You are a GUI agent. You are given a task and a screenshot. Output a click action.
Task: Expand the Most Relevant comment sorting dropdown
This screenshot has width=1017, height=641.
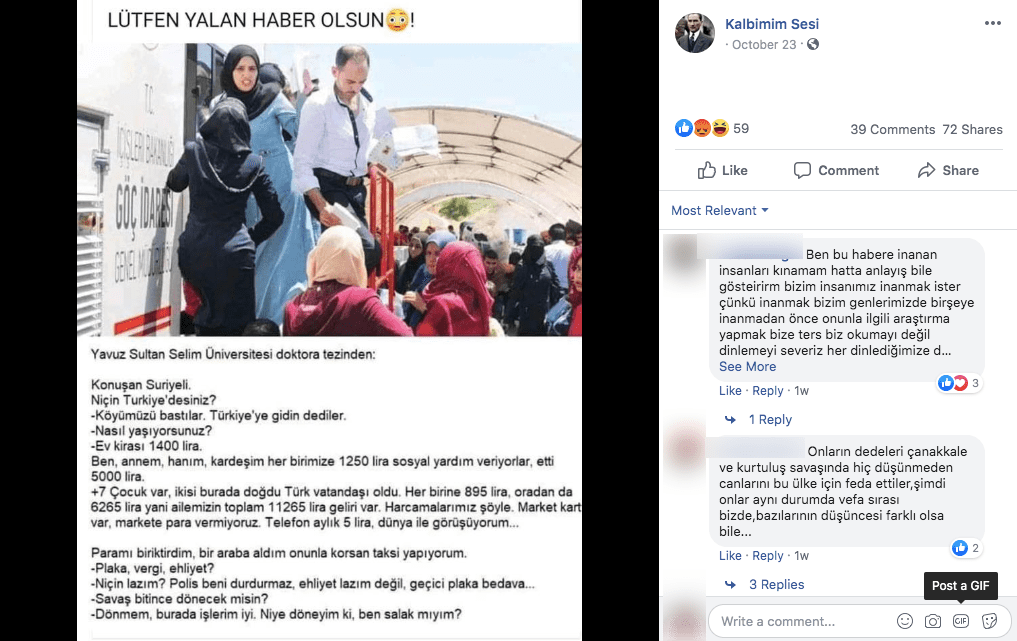pos(719,210)
